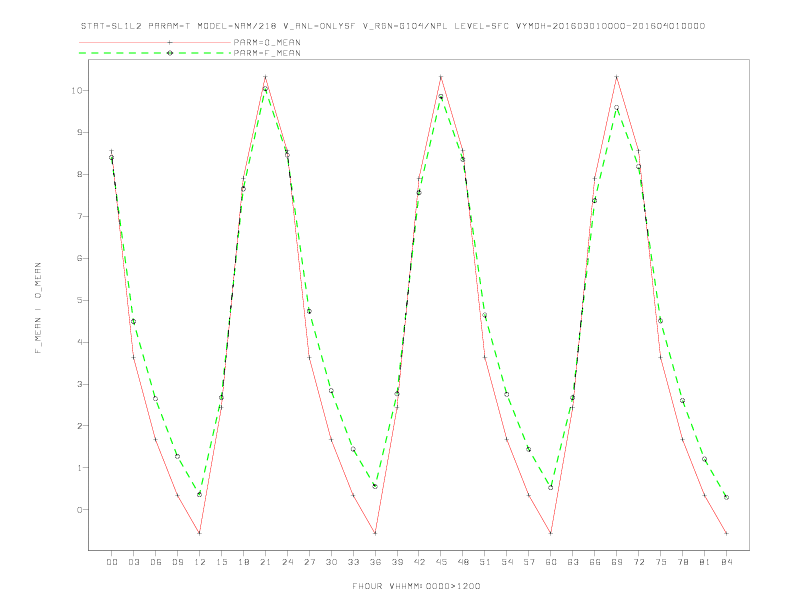Click the PARM=O_MEAN legend label
792x612 pixels.
267,42
